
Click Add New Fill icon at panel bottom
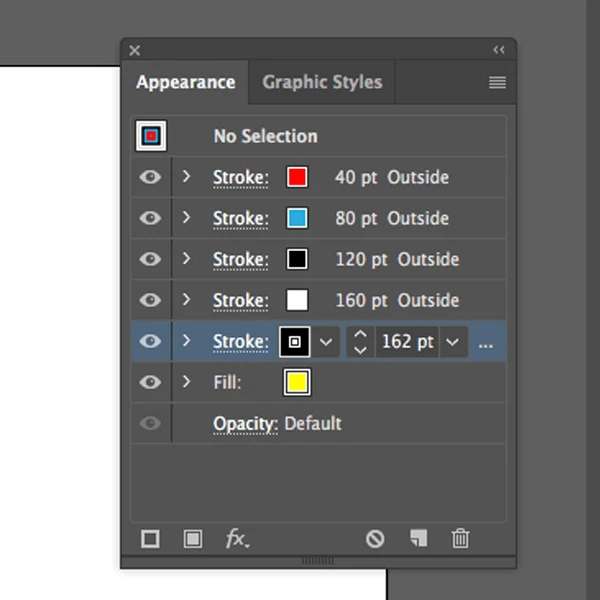pos(193,539)
